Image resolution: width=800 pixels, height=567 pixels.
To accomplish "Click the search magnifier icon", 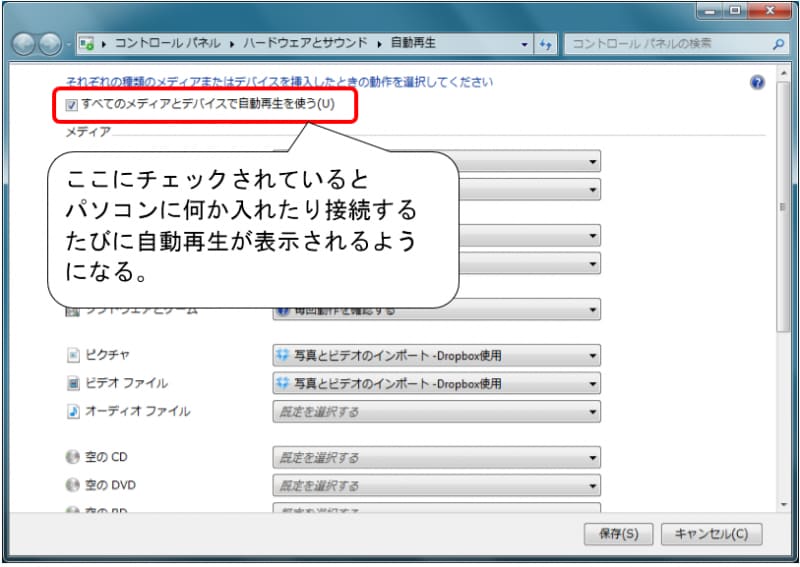I will click(778, 44).
